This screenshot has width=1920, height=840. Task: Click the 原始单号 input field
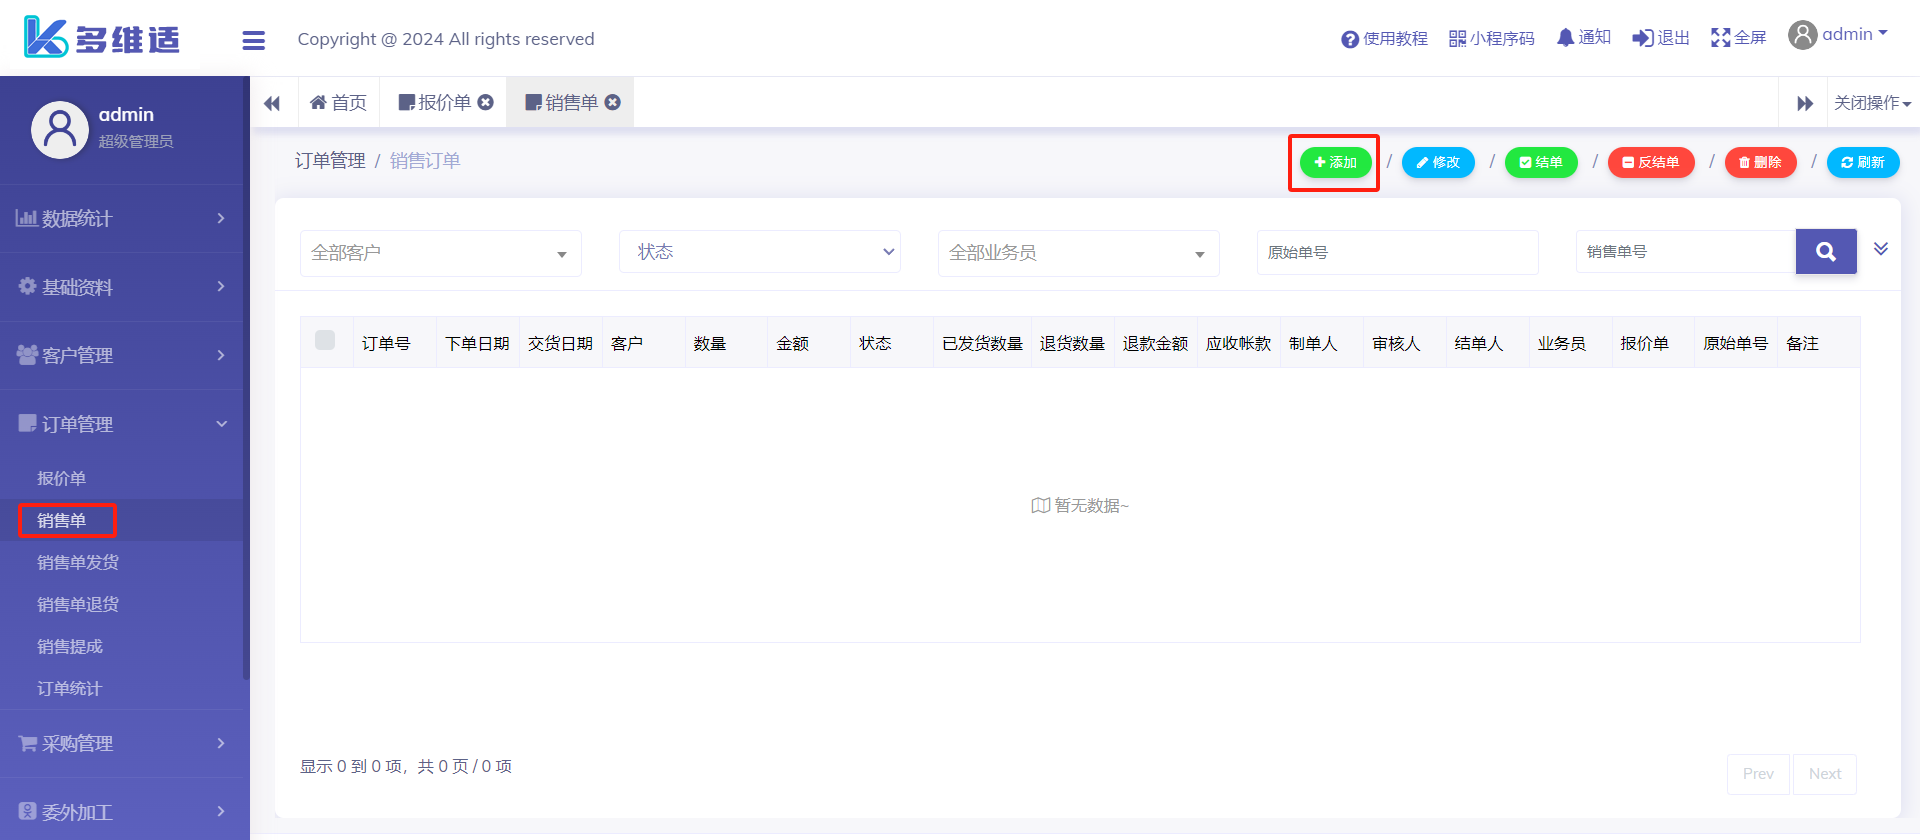1396,252
